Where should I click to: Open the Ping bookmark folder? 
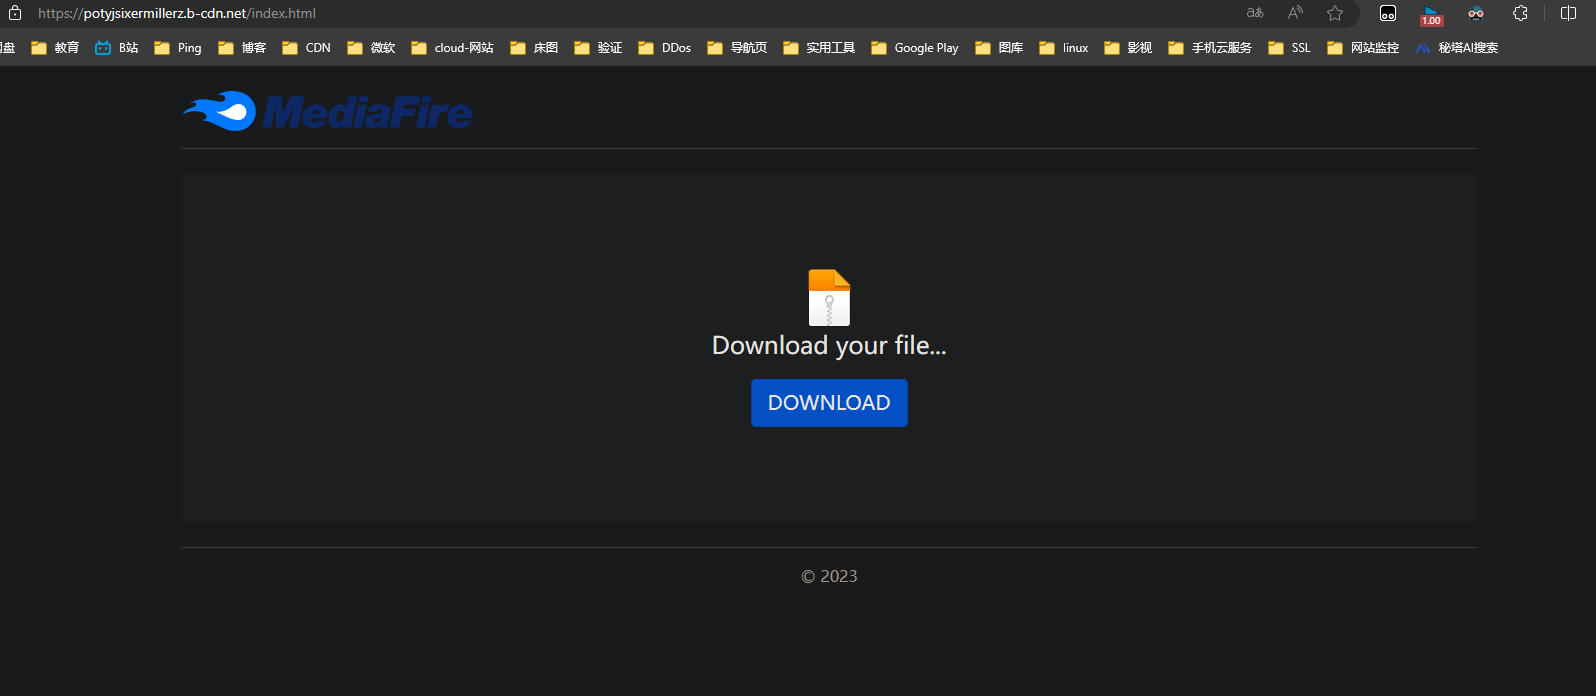[x=178, y=48]
